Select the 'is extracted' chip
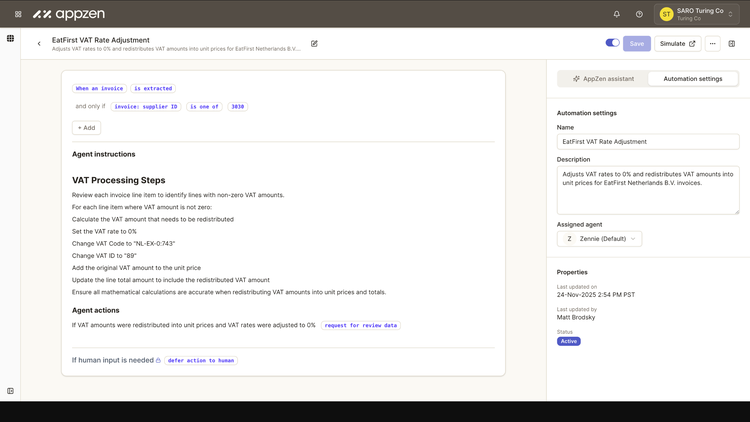Viewport: 750px width, 422px height. pyautogui.click(x=153, y=89)
